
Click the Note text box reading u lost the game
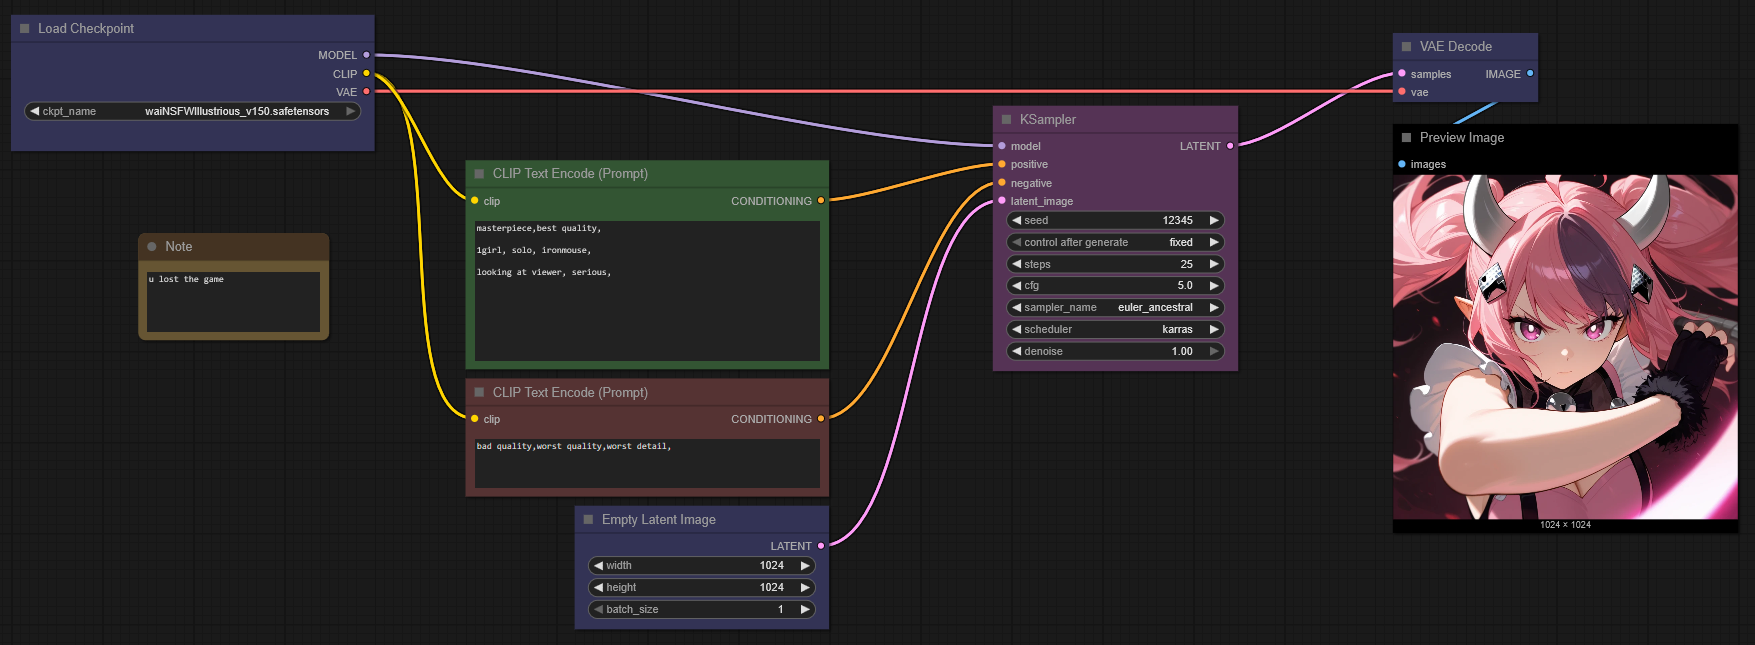(233, 302)
